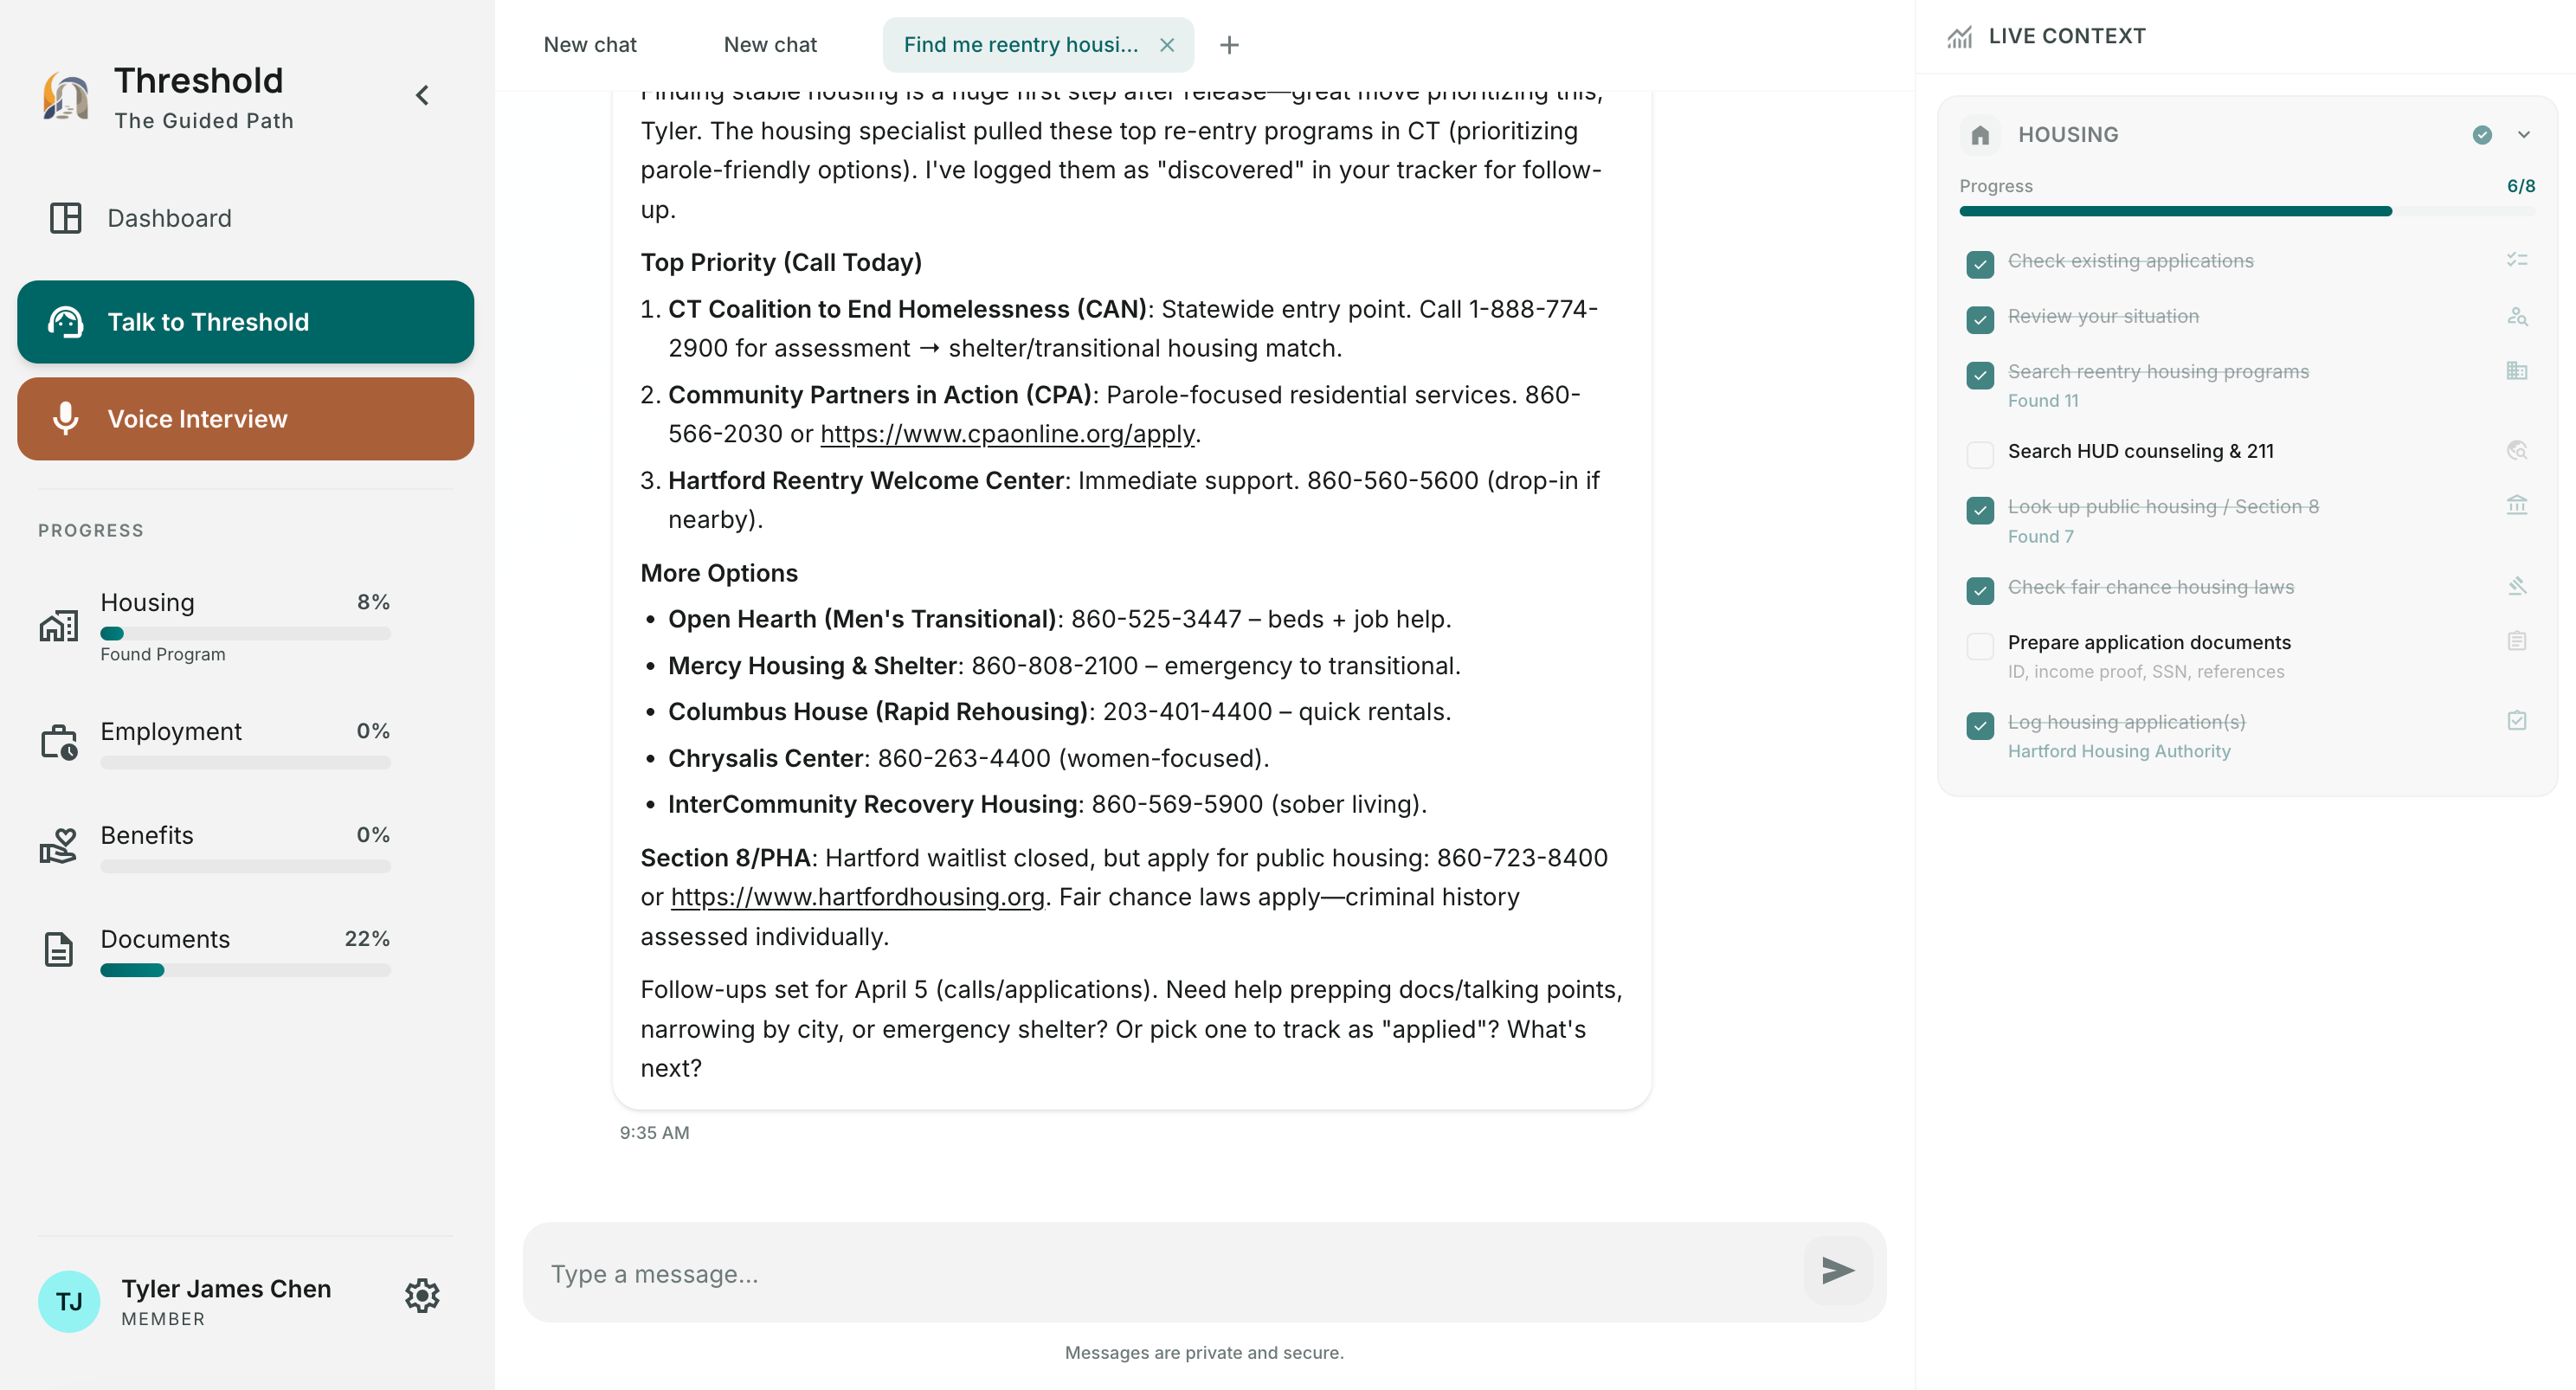Click the send message arrow icon

1837,1271
